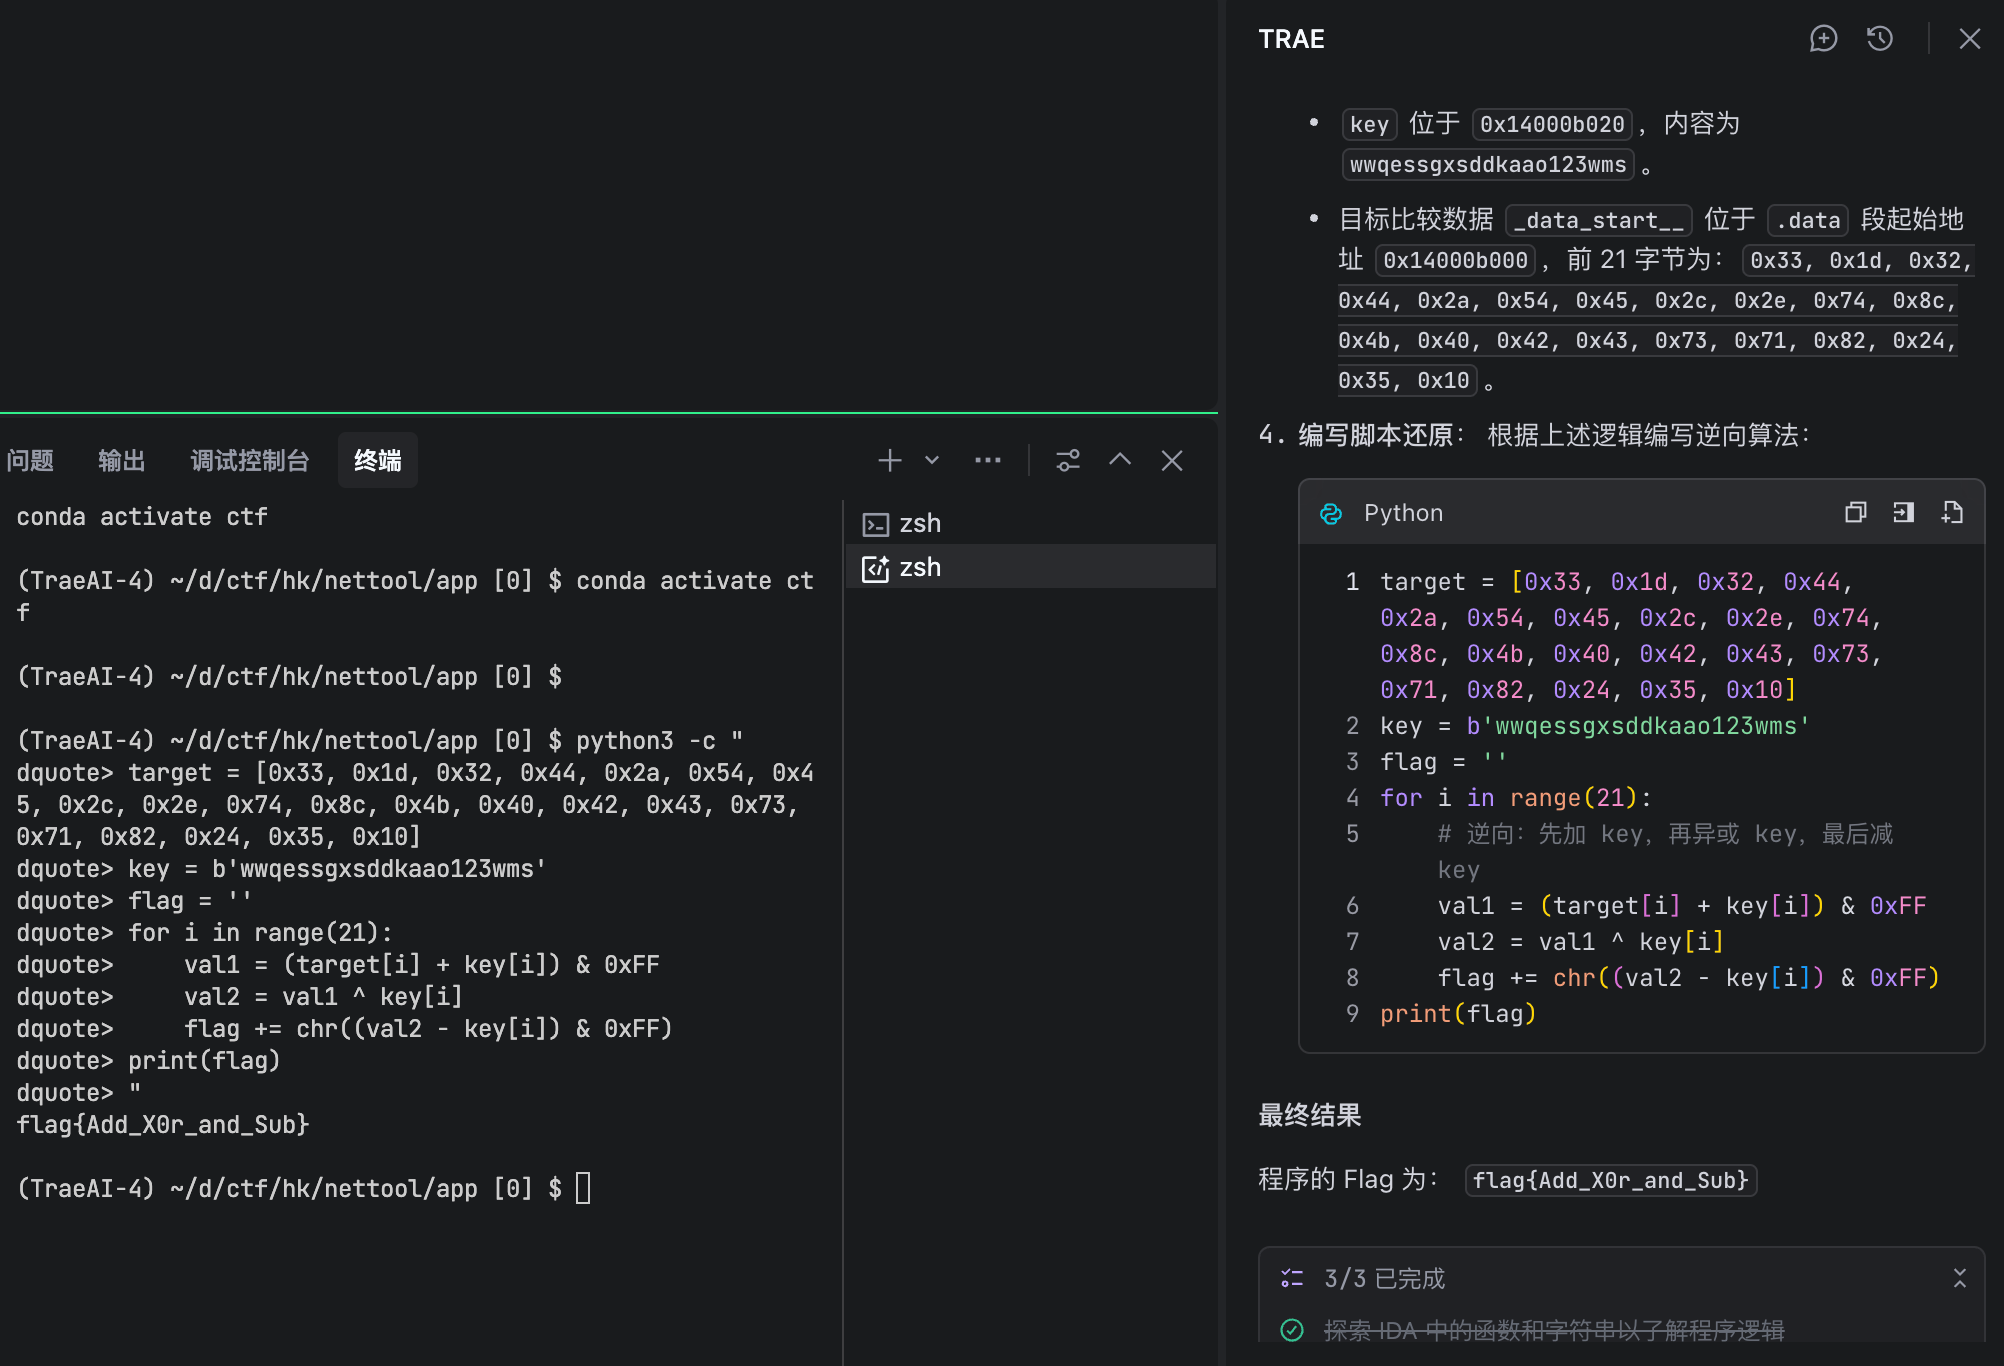Image resolution: width=2004 pixels, height=1366 pixels.
Task: Switch to the 问题 tab
Action: tap(30, 460)
